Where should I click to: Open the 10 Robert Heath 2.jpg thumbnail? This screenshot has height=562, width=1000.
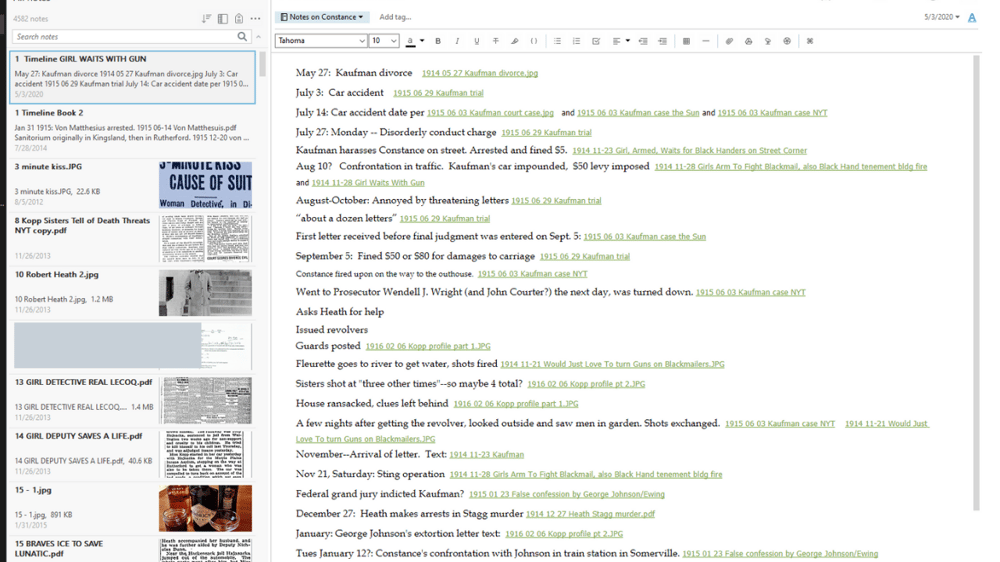point(205,293)
